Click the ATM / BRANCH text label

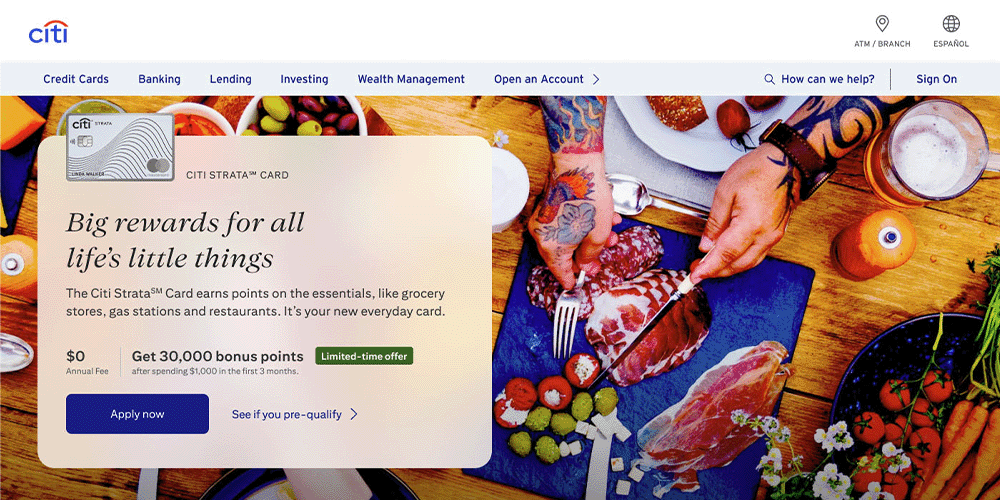coord(882,44)
